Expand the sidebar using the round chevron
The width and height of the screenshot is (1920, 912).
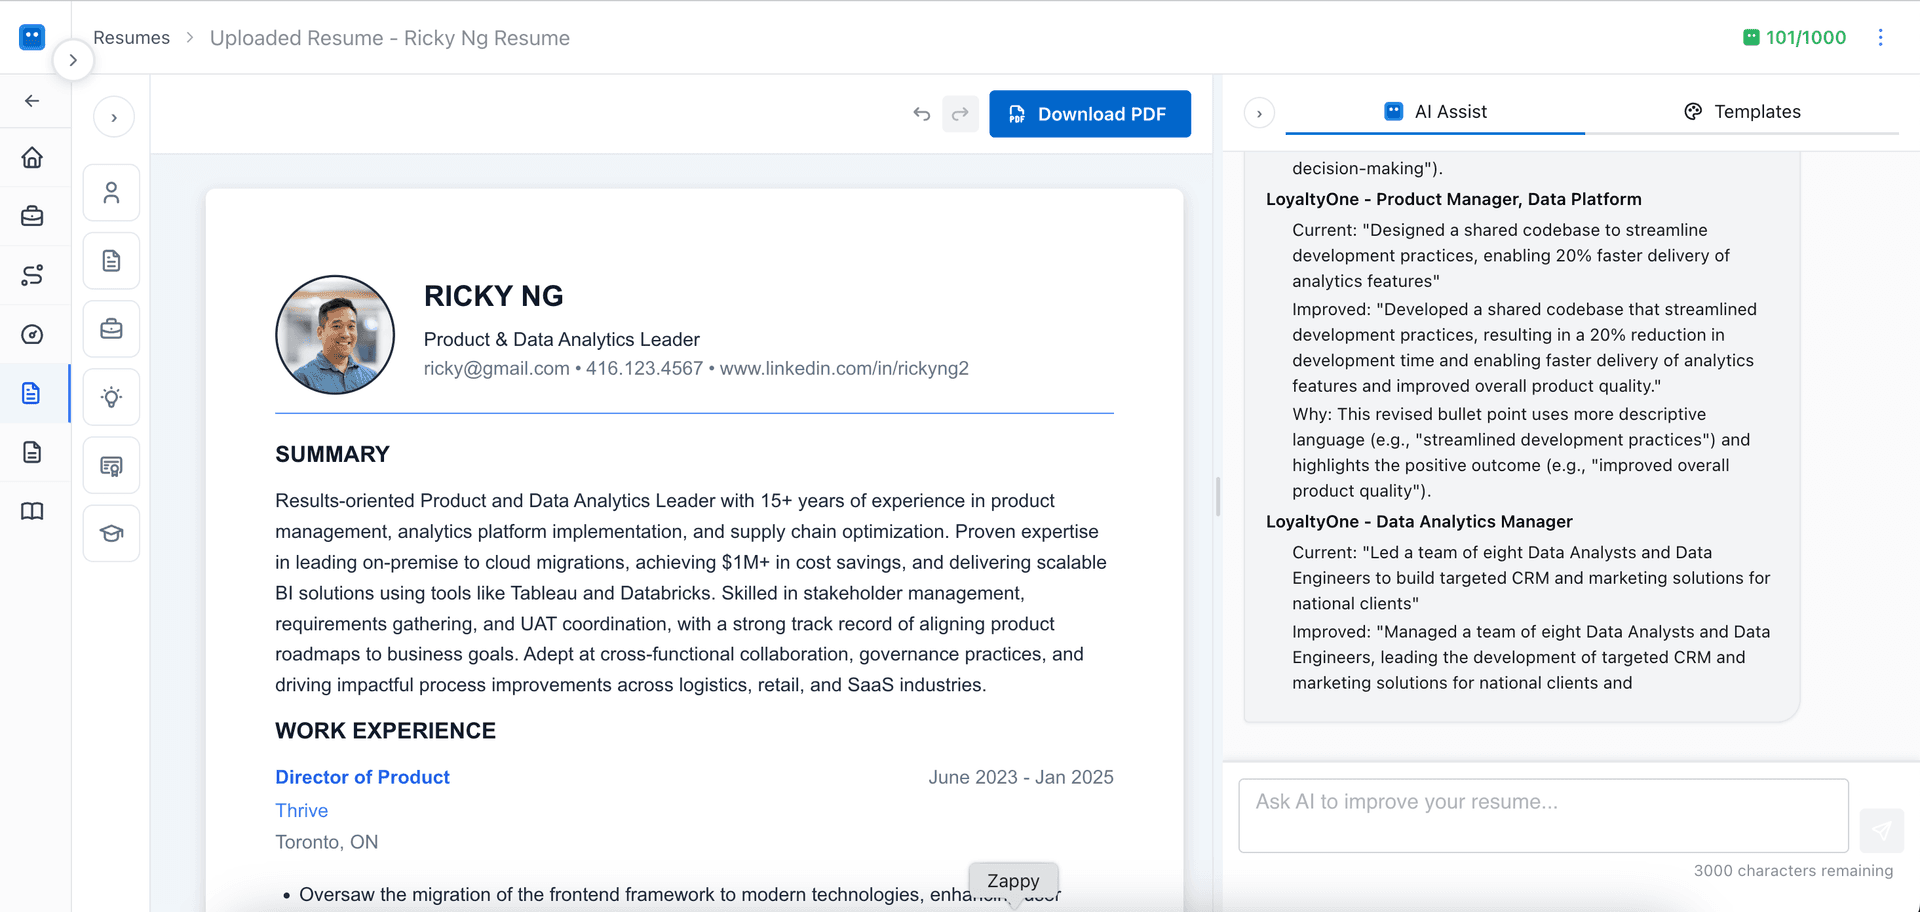click(74, 60)
